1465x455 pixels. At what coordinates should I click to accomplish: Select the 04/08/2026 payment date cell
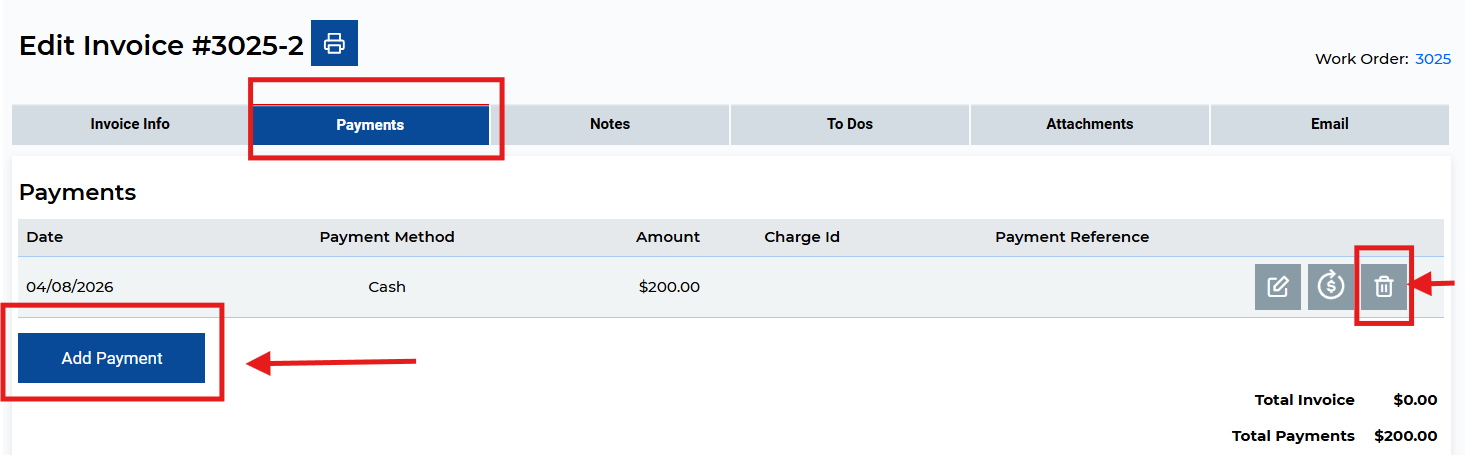click(x=70, y=287)
